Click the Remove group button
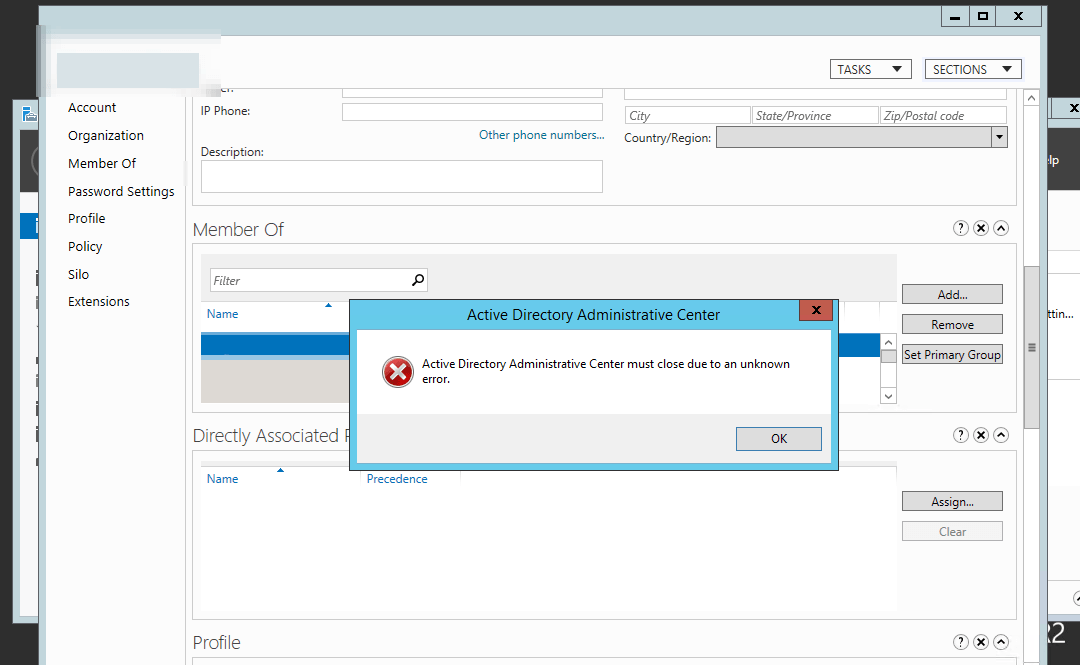1080x665 pixels. [952, 325]
